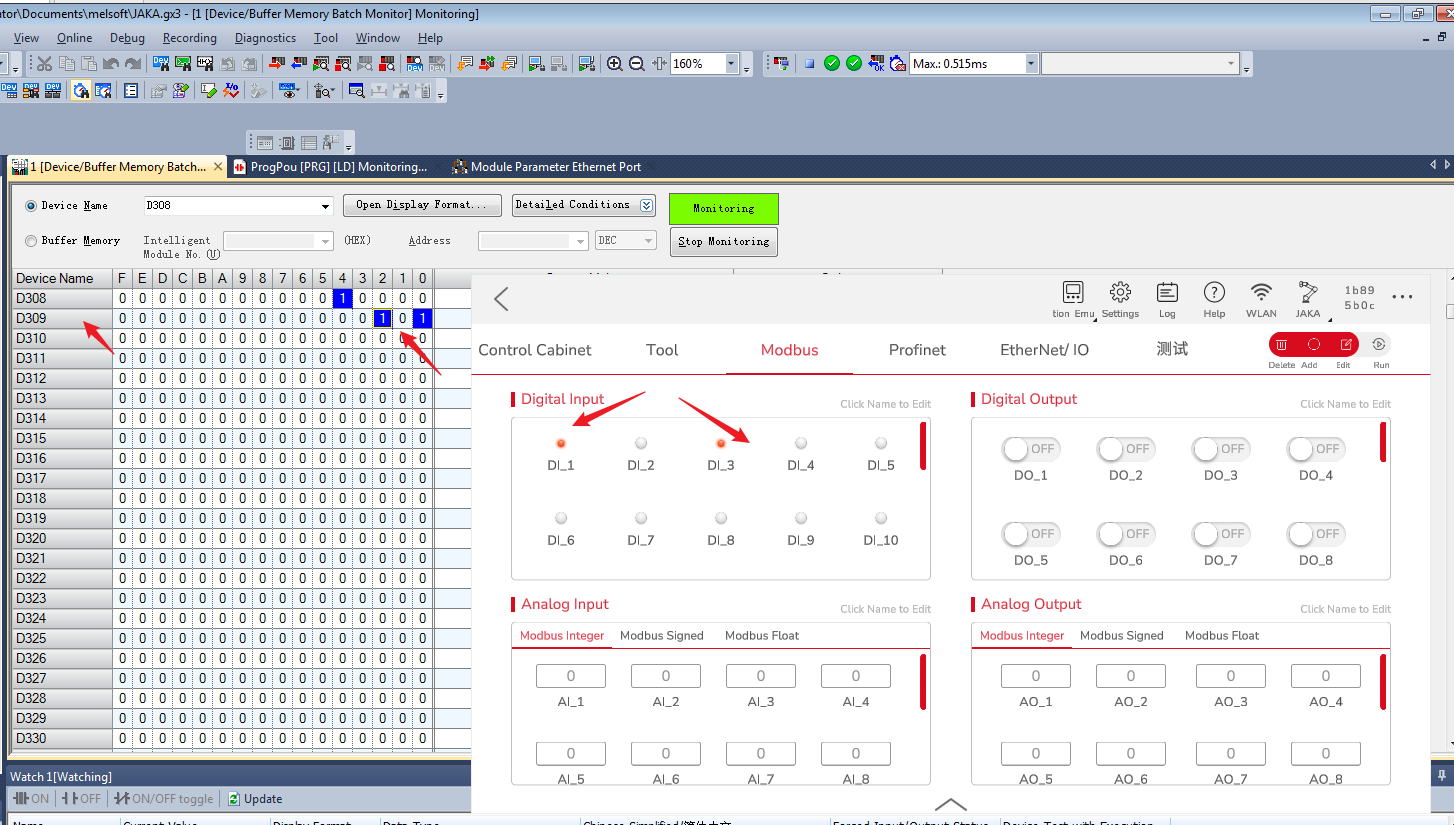The height and width of the screenshot is (825, 1454).
Task: Open the WLAN wifi icon
Action: click(1262, 293)
